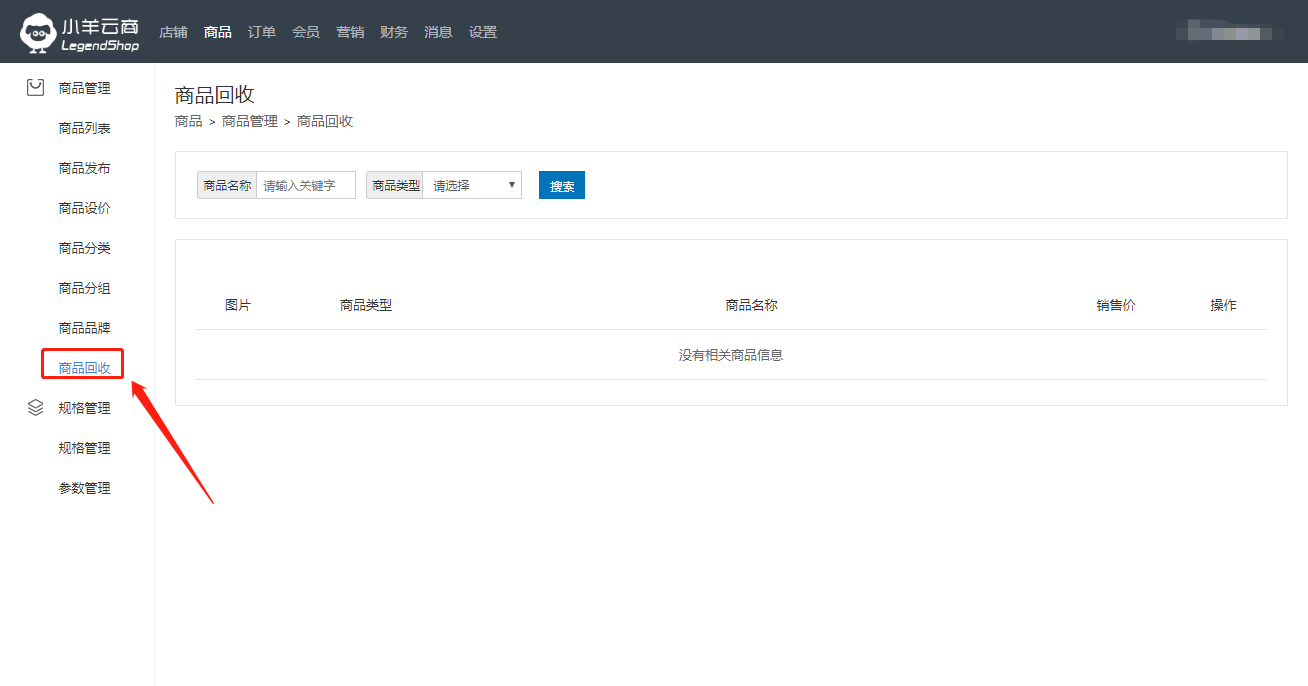Click the shopping bag icon beside 商品管理
The image size is (1308, 686).
click(x=35, y=88)
